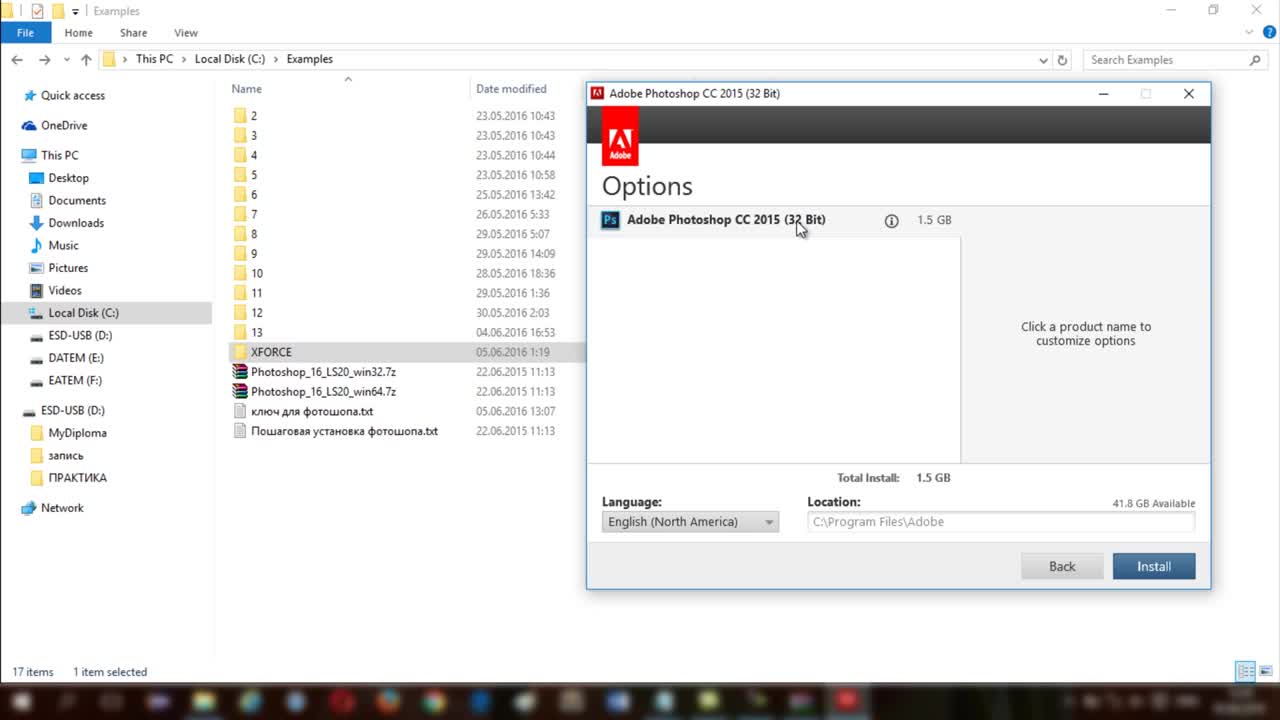Select This PC in navigation pane
Screen dimensions: 1280x720
click(59, 156)
